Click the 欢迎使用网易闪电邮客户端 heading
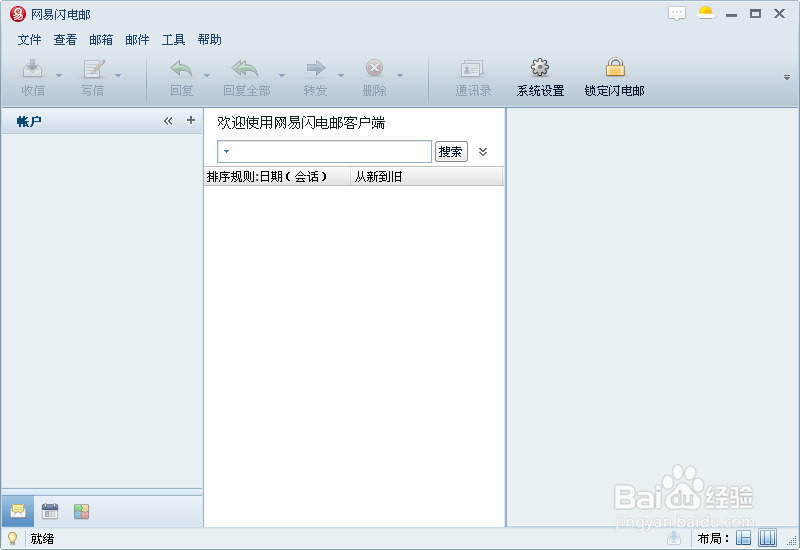 pos(301,123)
